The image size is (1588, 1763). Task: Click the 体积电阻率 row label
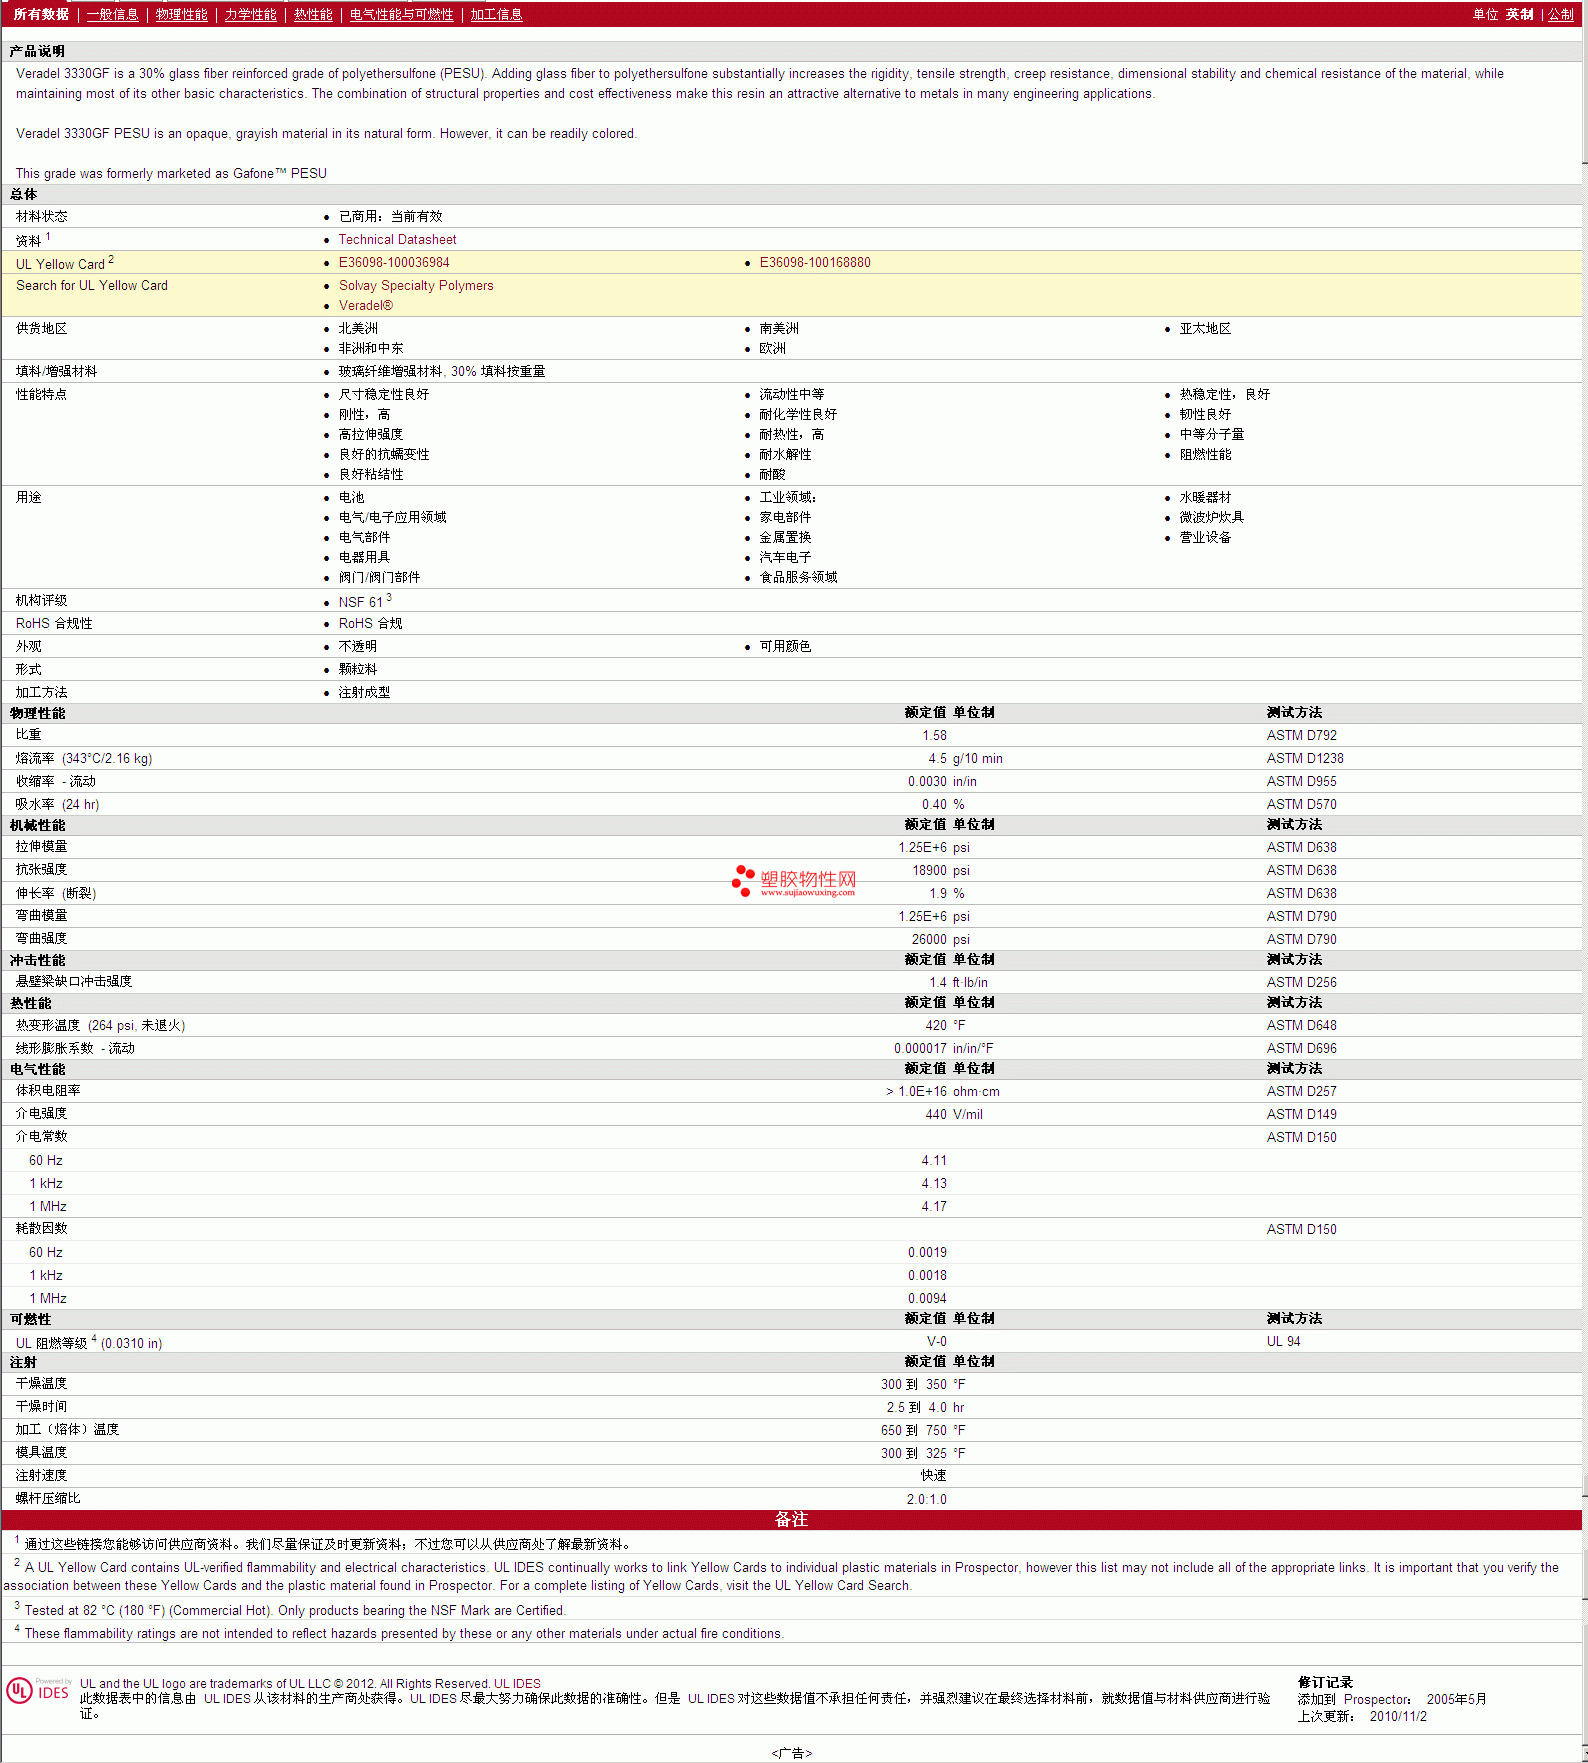(x=48, y=1091)
